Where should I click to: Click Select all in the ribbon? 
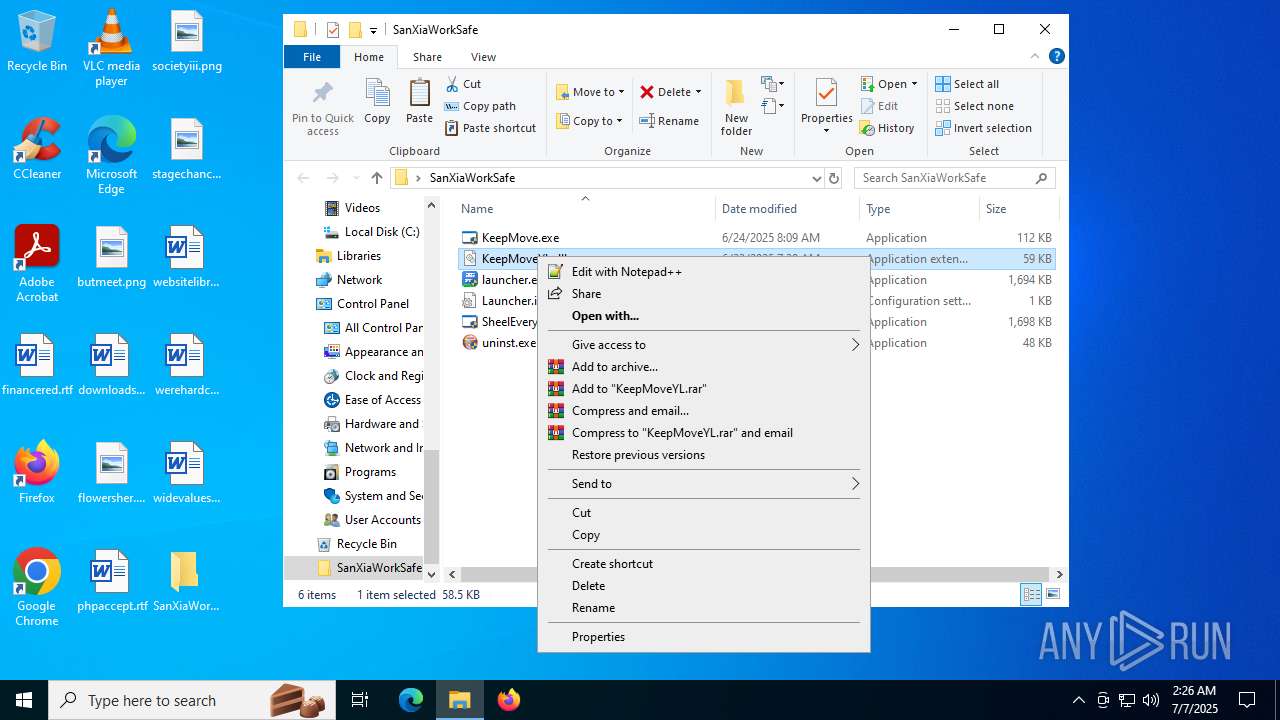tap(967, 84)
